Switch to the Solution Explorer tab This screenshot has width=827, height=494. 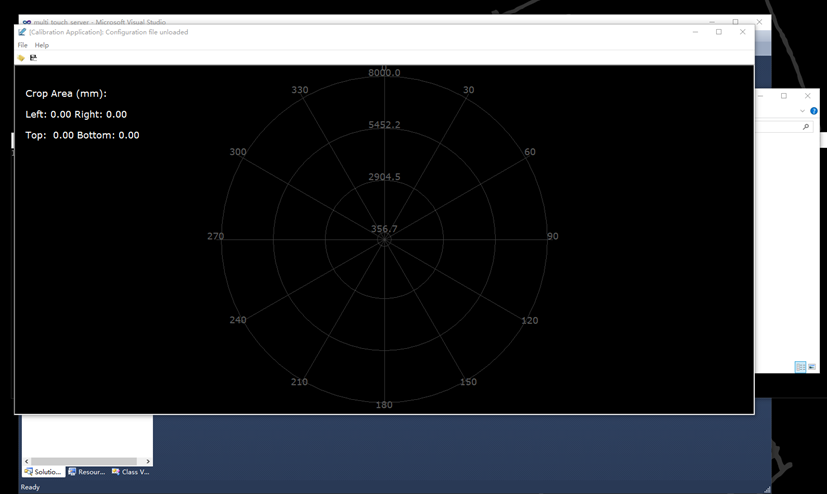44,471
